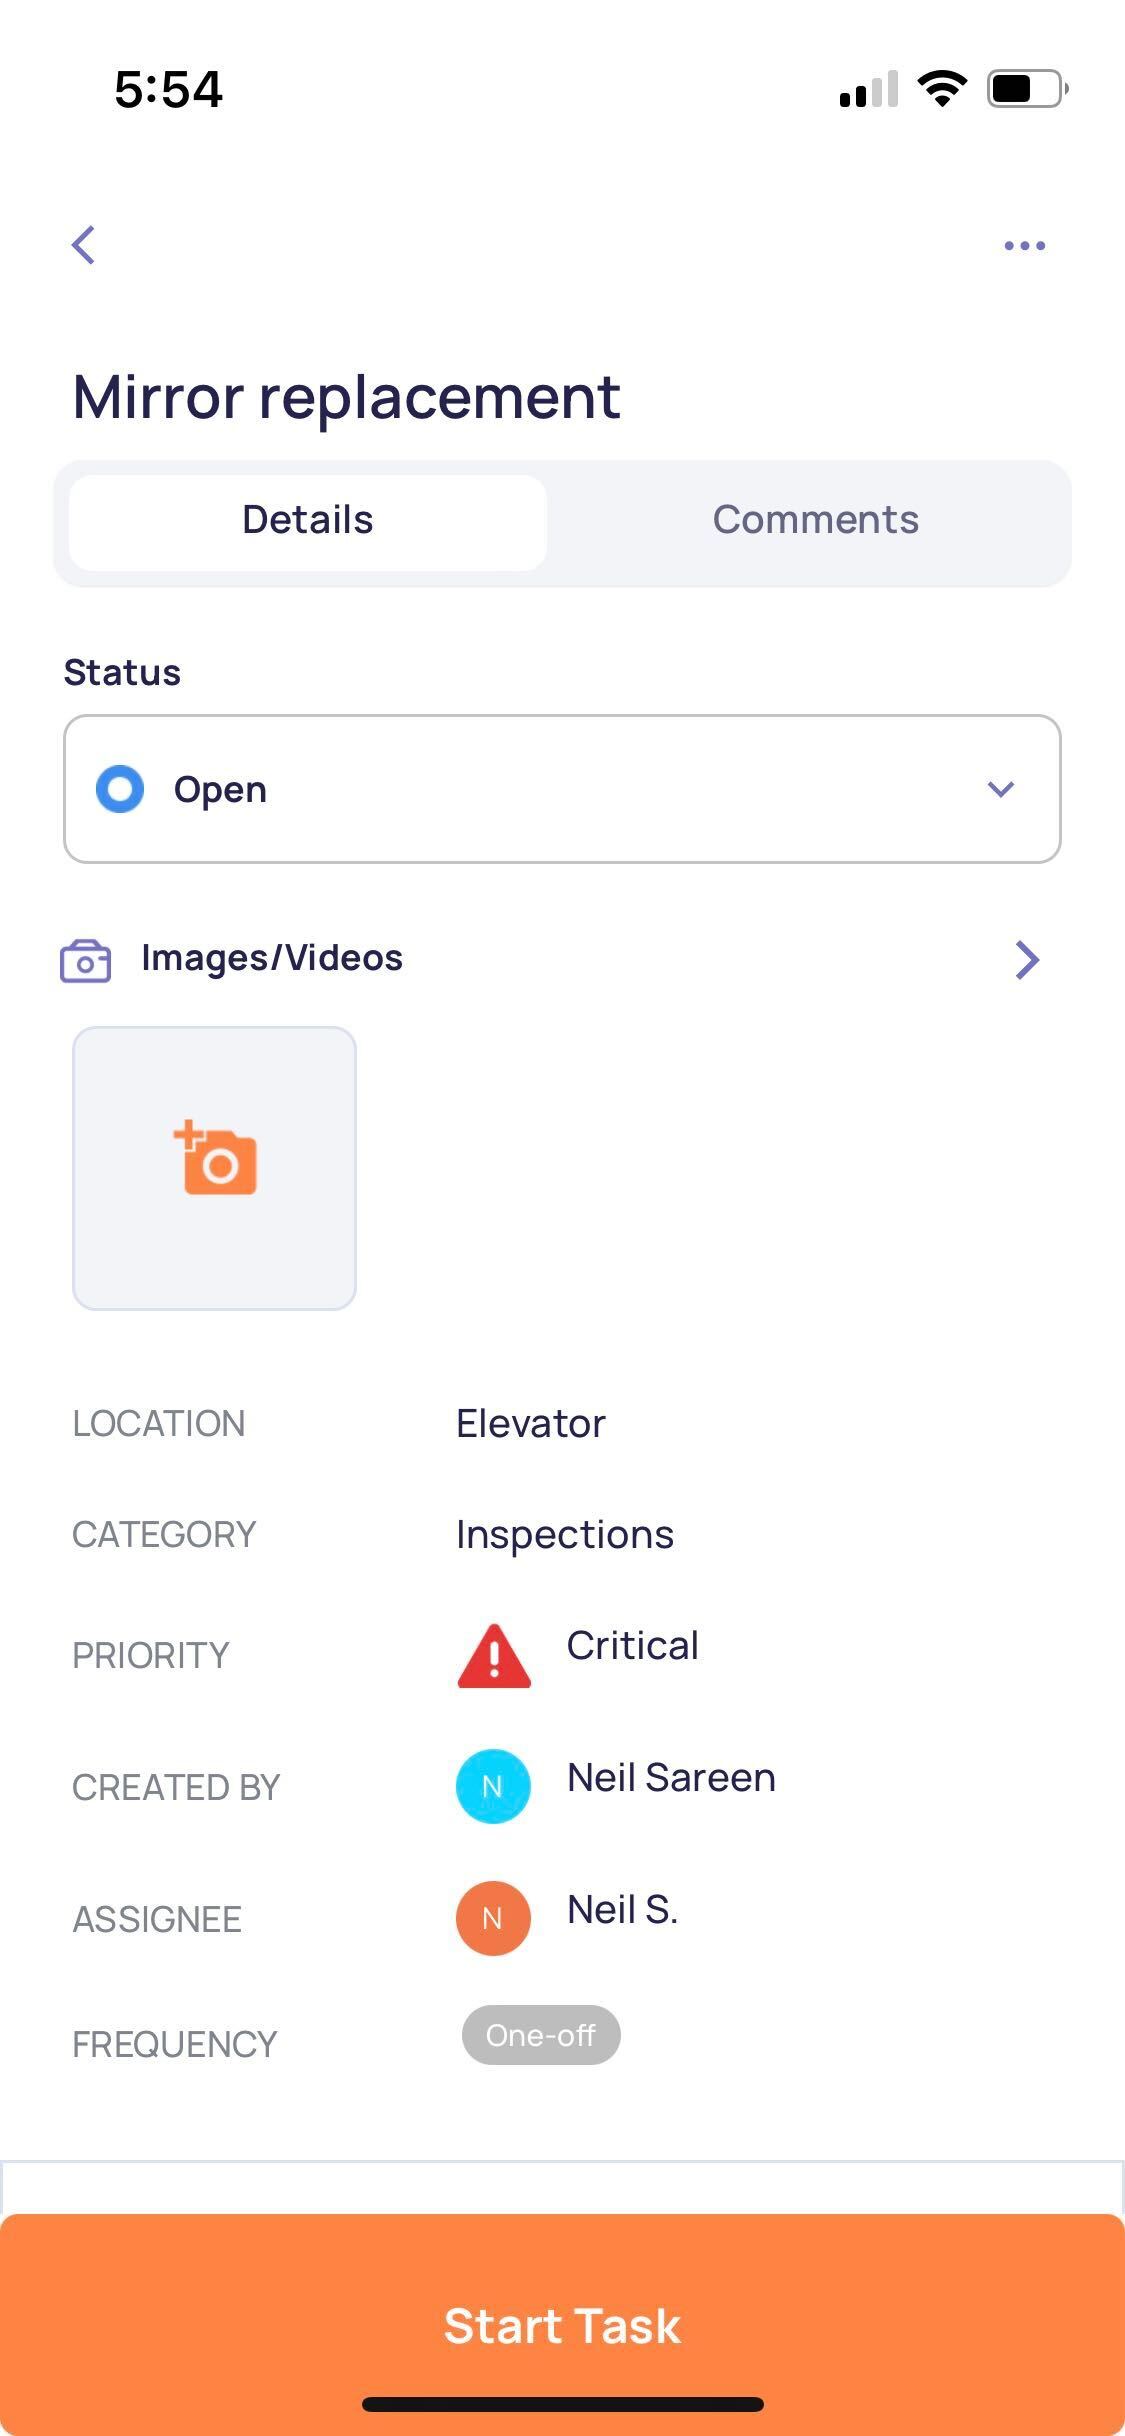Tap Neil Sareen's blue avatar

(x=493, y=1786)
